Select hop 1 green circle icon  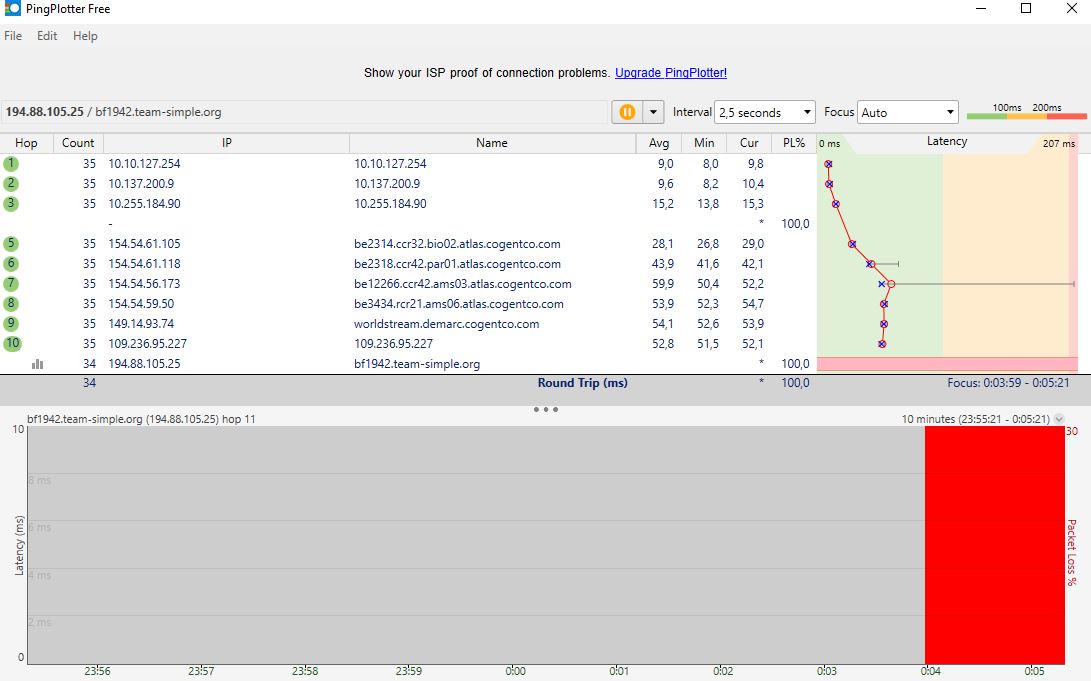(11, 163)
